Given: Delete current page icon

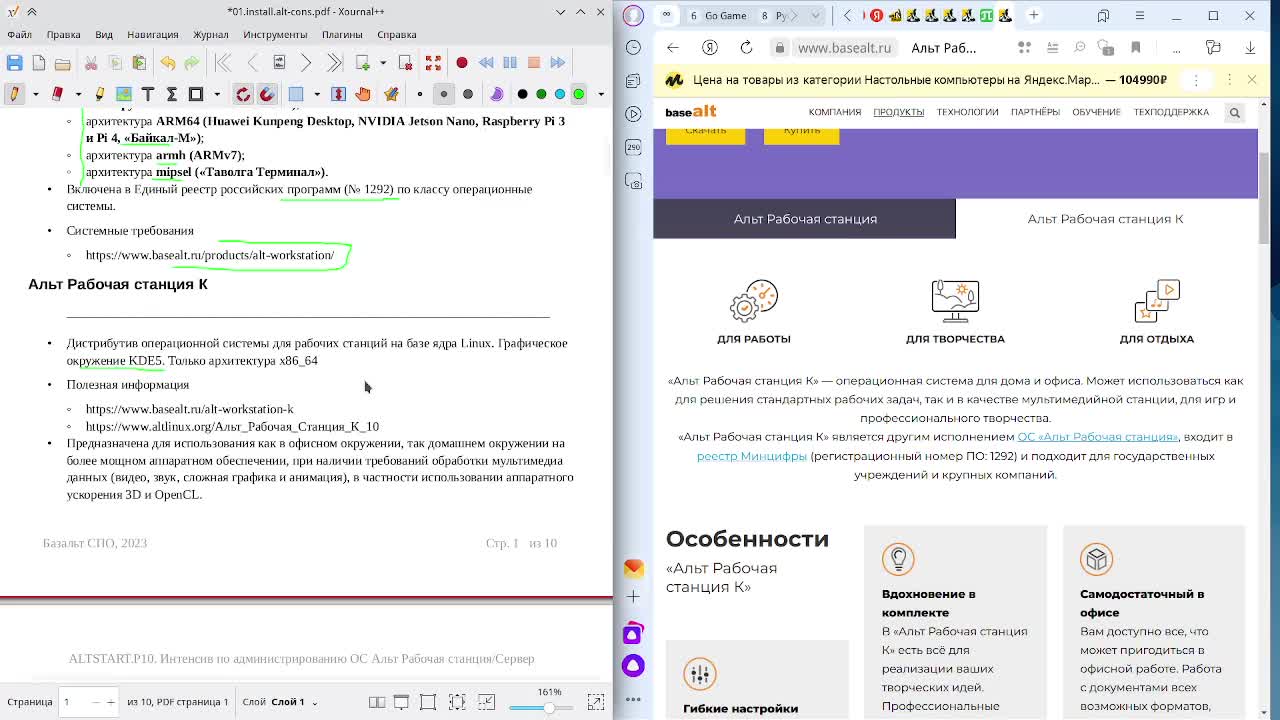Looking at the screenshot, I should click(x=405, y=63).
